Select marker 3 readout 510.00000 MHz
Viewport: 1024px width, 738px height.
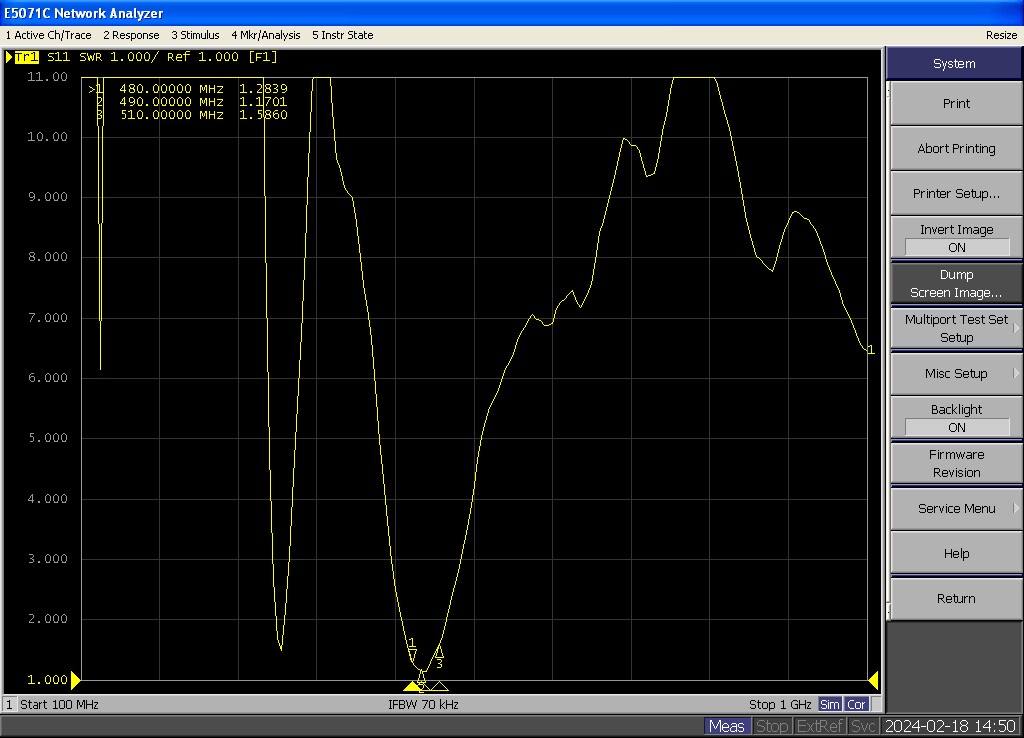pos(191,115)
